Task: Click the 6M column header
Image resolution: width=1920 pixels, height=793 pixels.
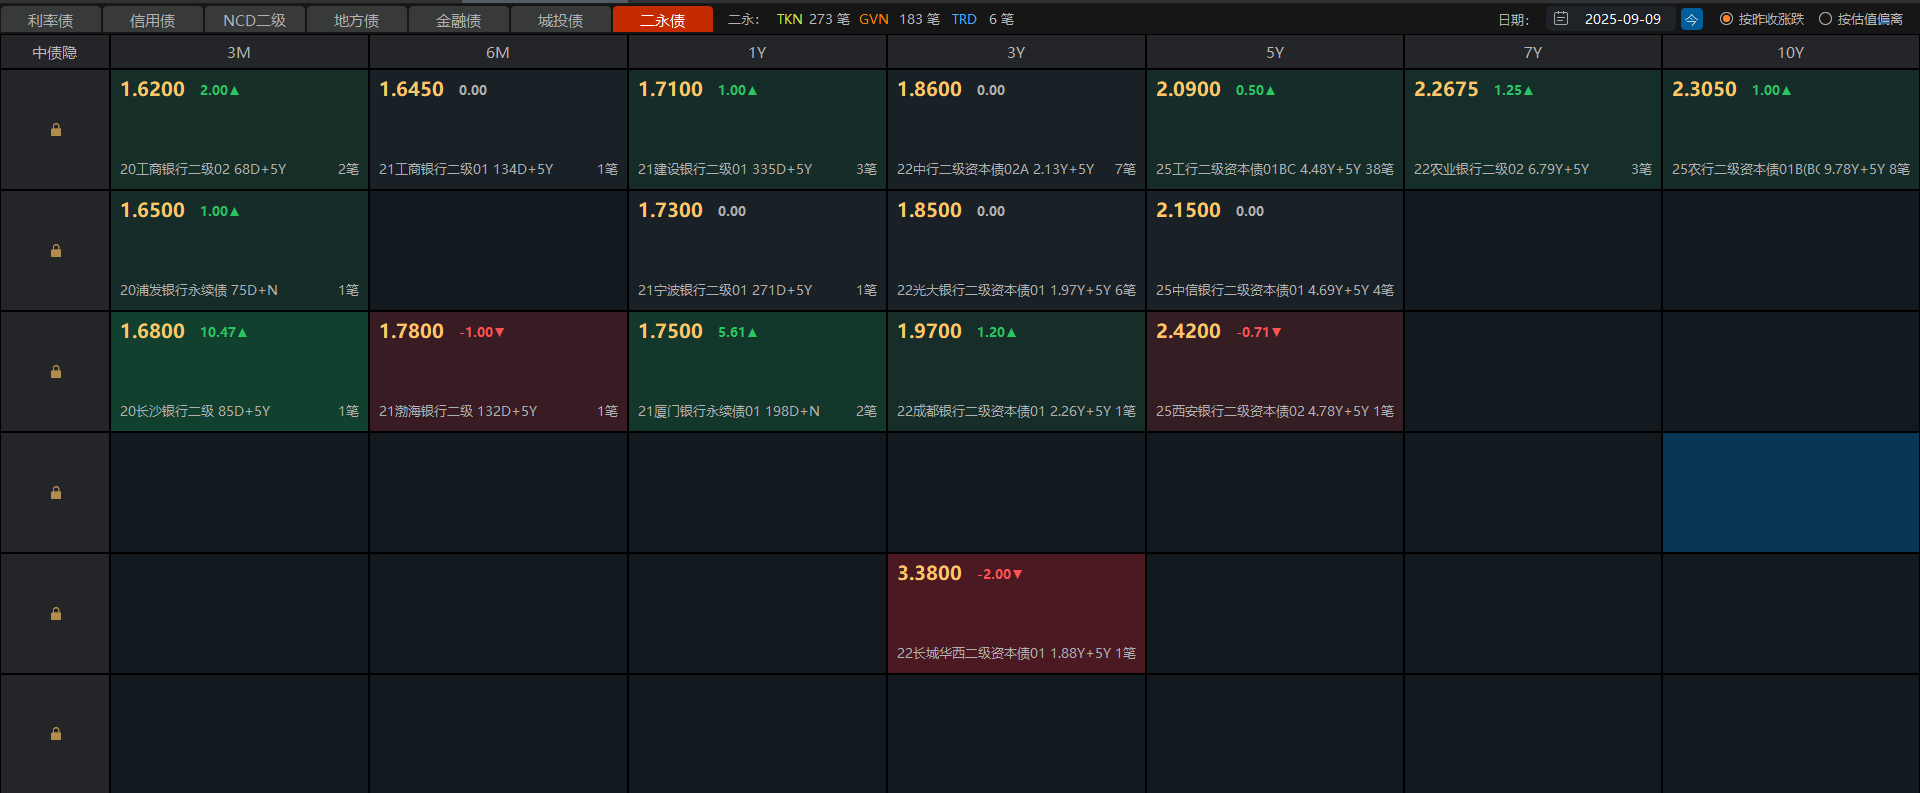Action: click(498, 52)
